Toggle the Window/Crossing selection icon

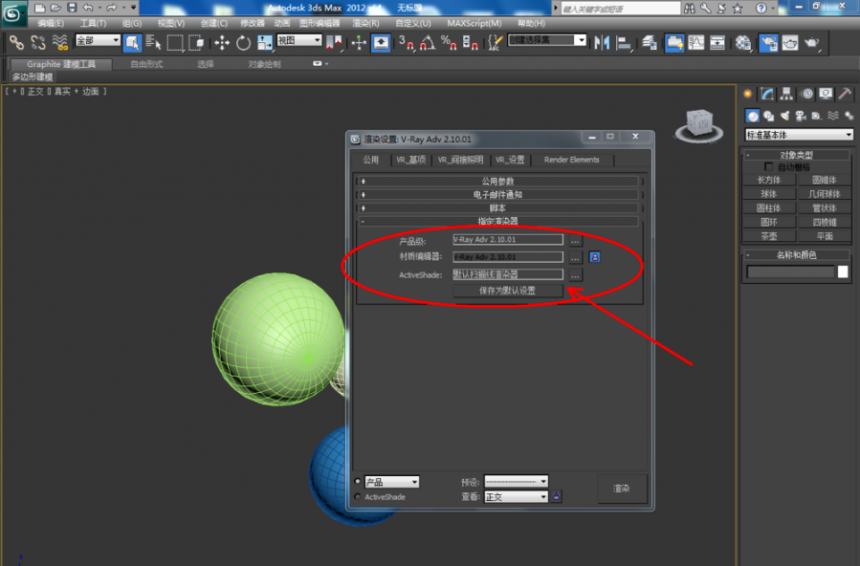tap(196, 42)
